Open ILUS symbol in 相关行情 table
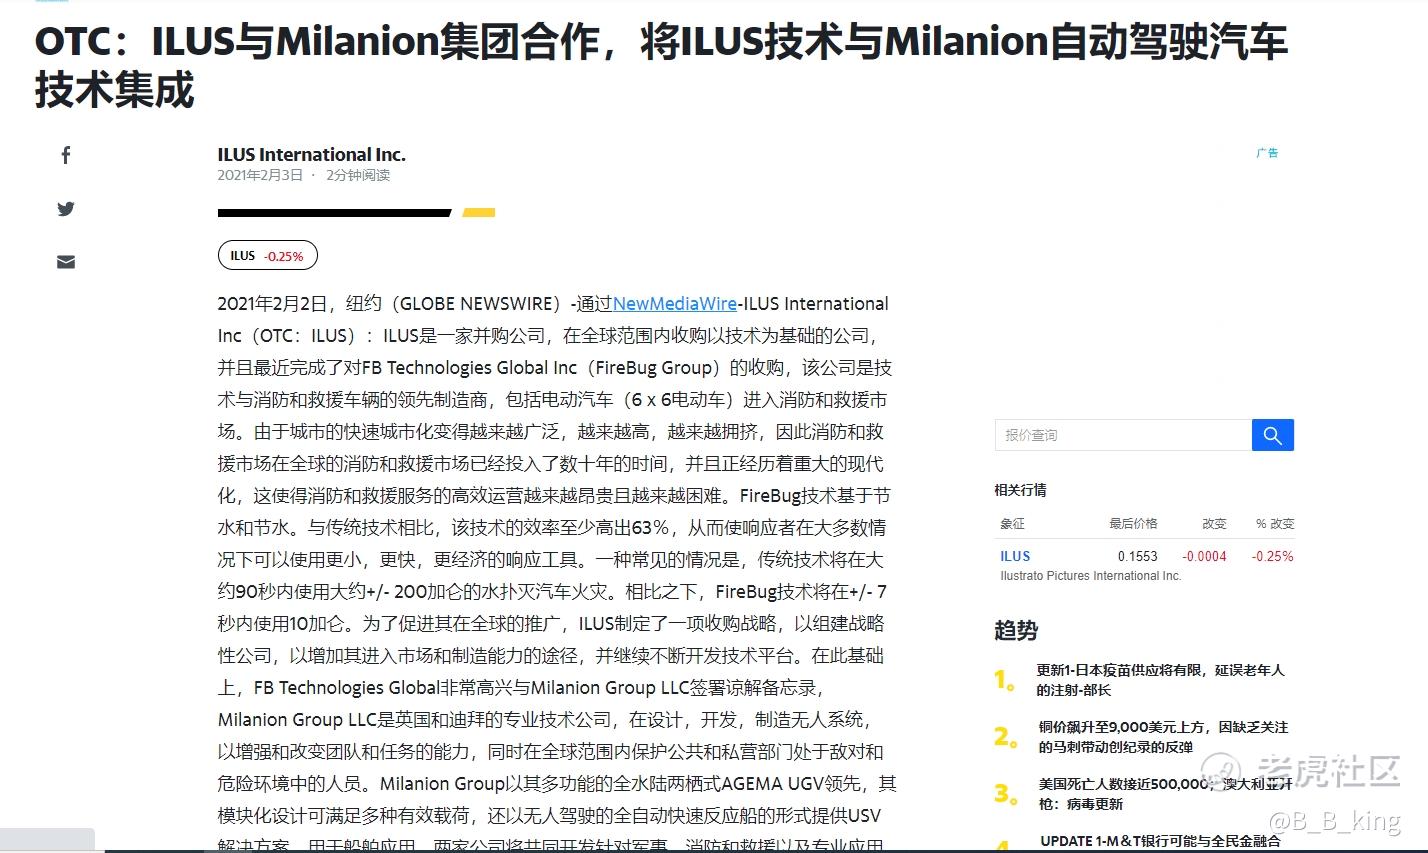 click(1015, 556)
